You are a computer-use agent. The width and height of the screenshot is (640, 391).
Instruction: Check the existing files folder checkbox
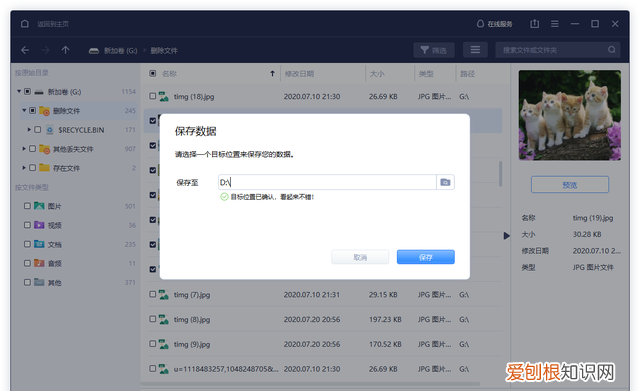[32, 168]
